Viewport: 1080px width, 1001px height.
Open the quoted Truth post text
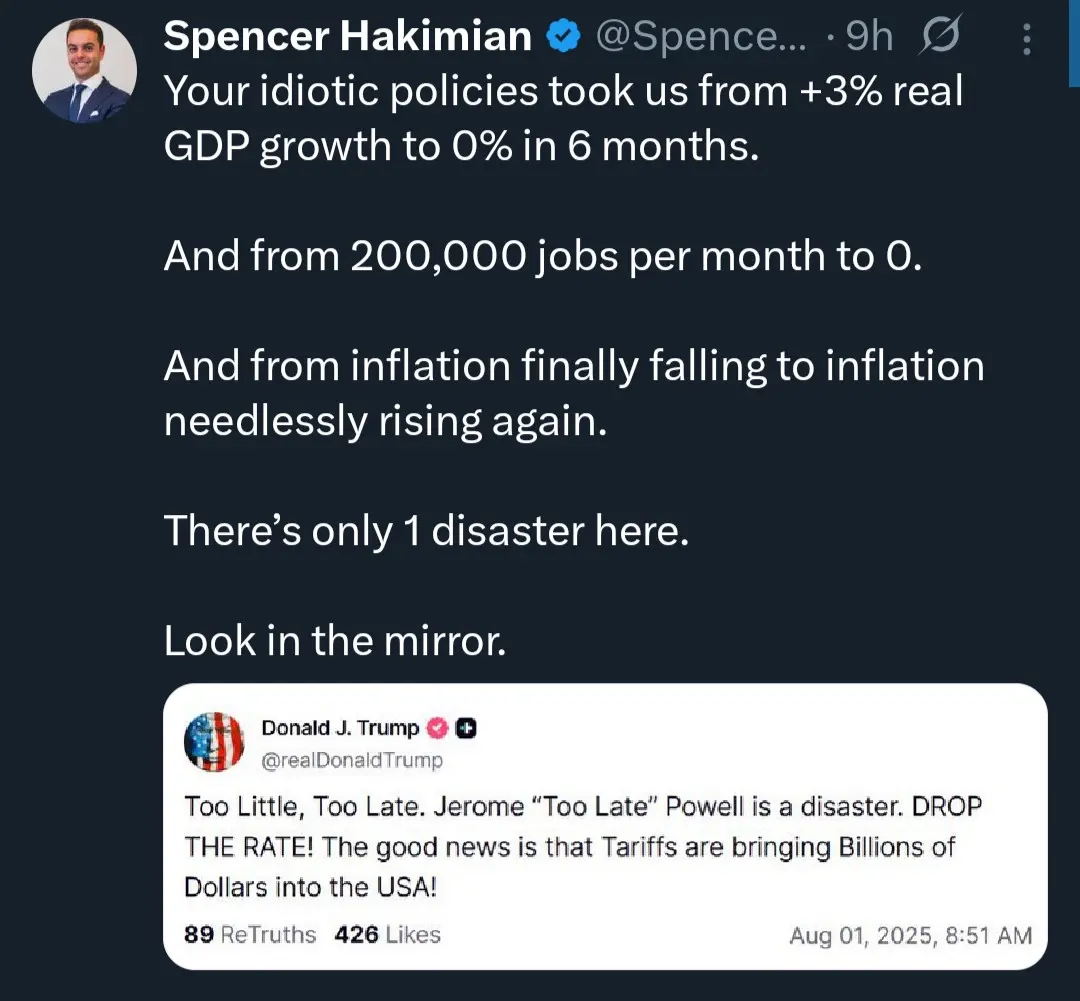click(x=570, y=846)
